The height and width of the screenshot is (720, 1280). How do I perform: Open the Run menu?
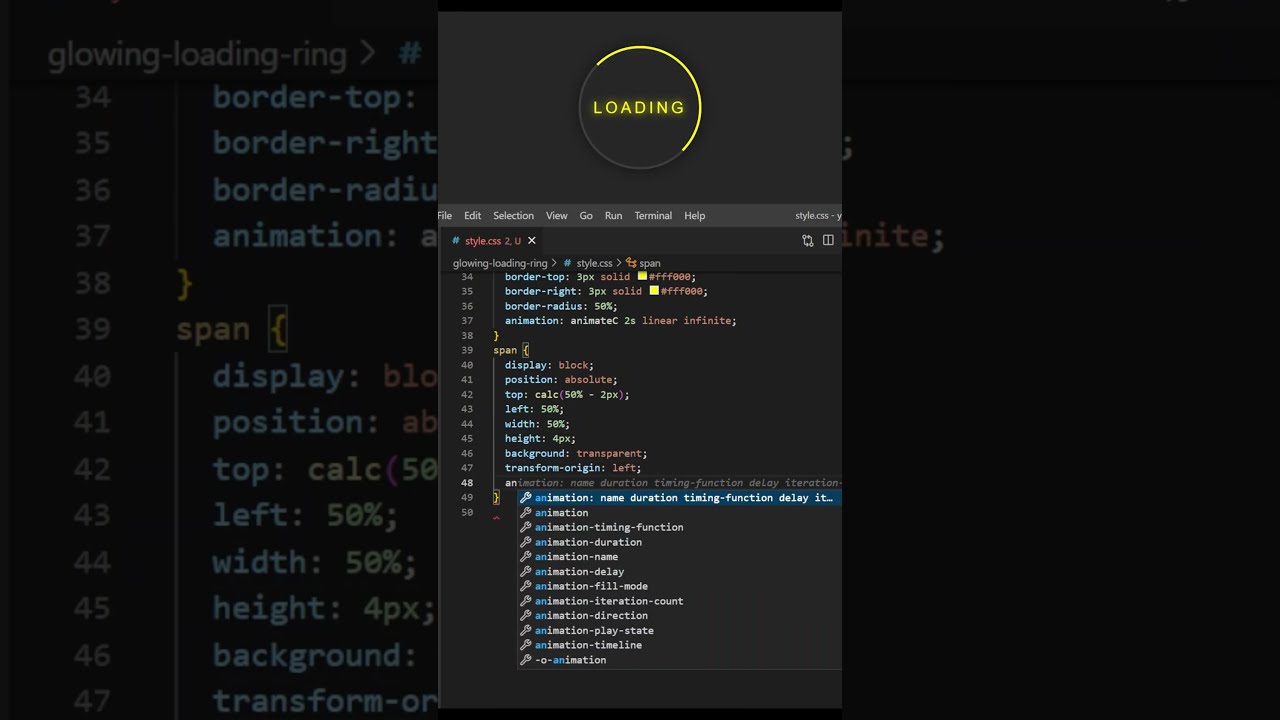pyautogui.click(x=613, y=215)
